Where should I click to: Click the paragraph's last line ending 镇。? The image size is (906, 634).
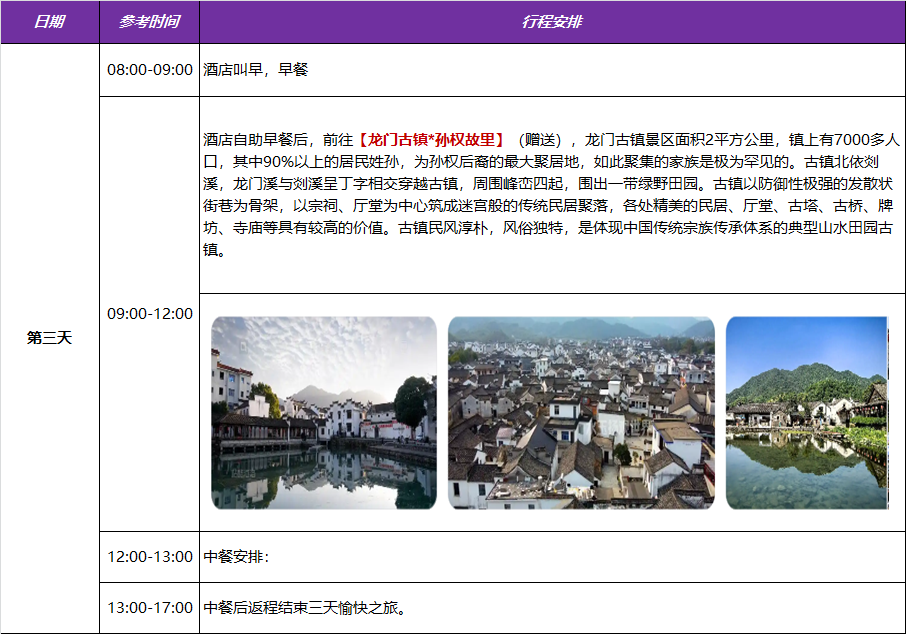point(211,250)
